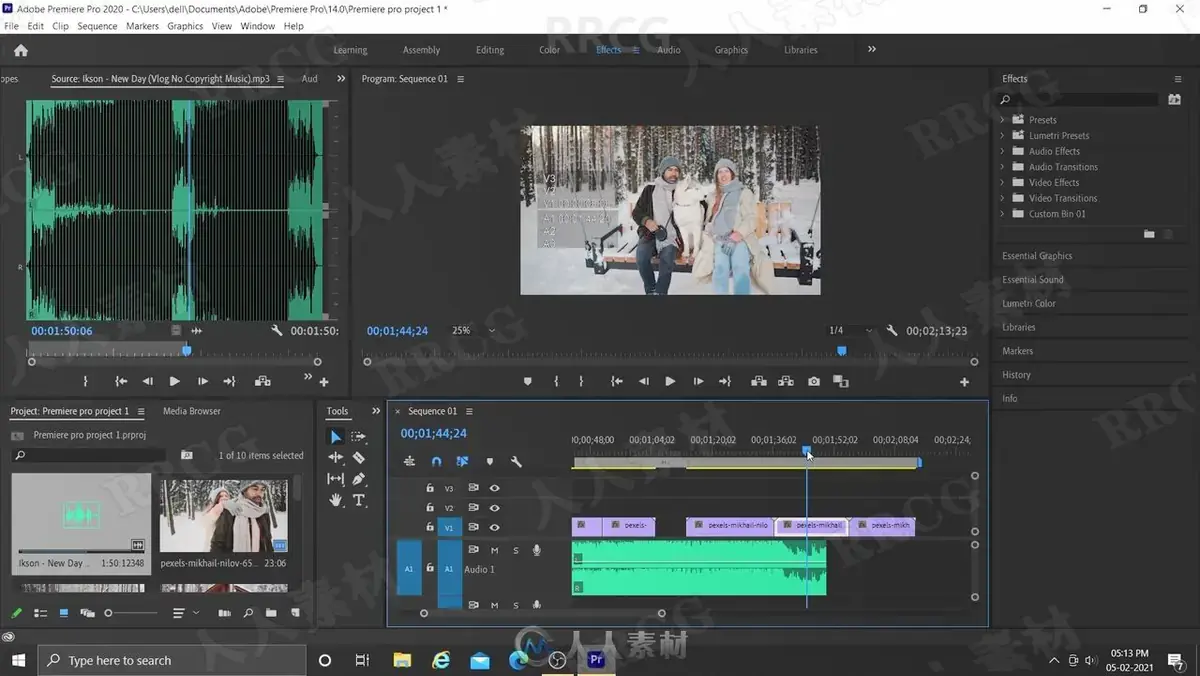Toggle insert sequences as nests option

409,462
